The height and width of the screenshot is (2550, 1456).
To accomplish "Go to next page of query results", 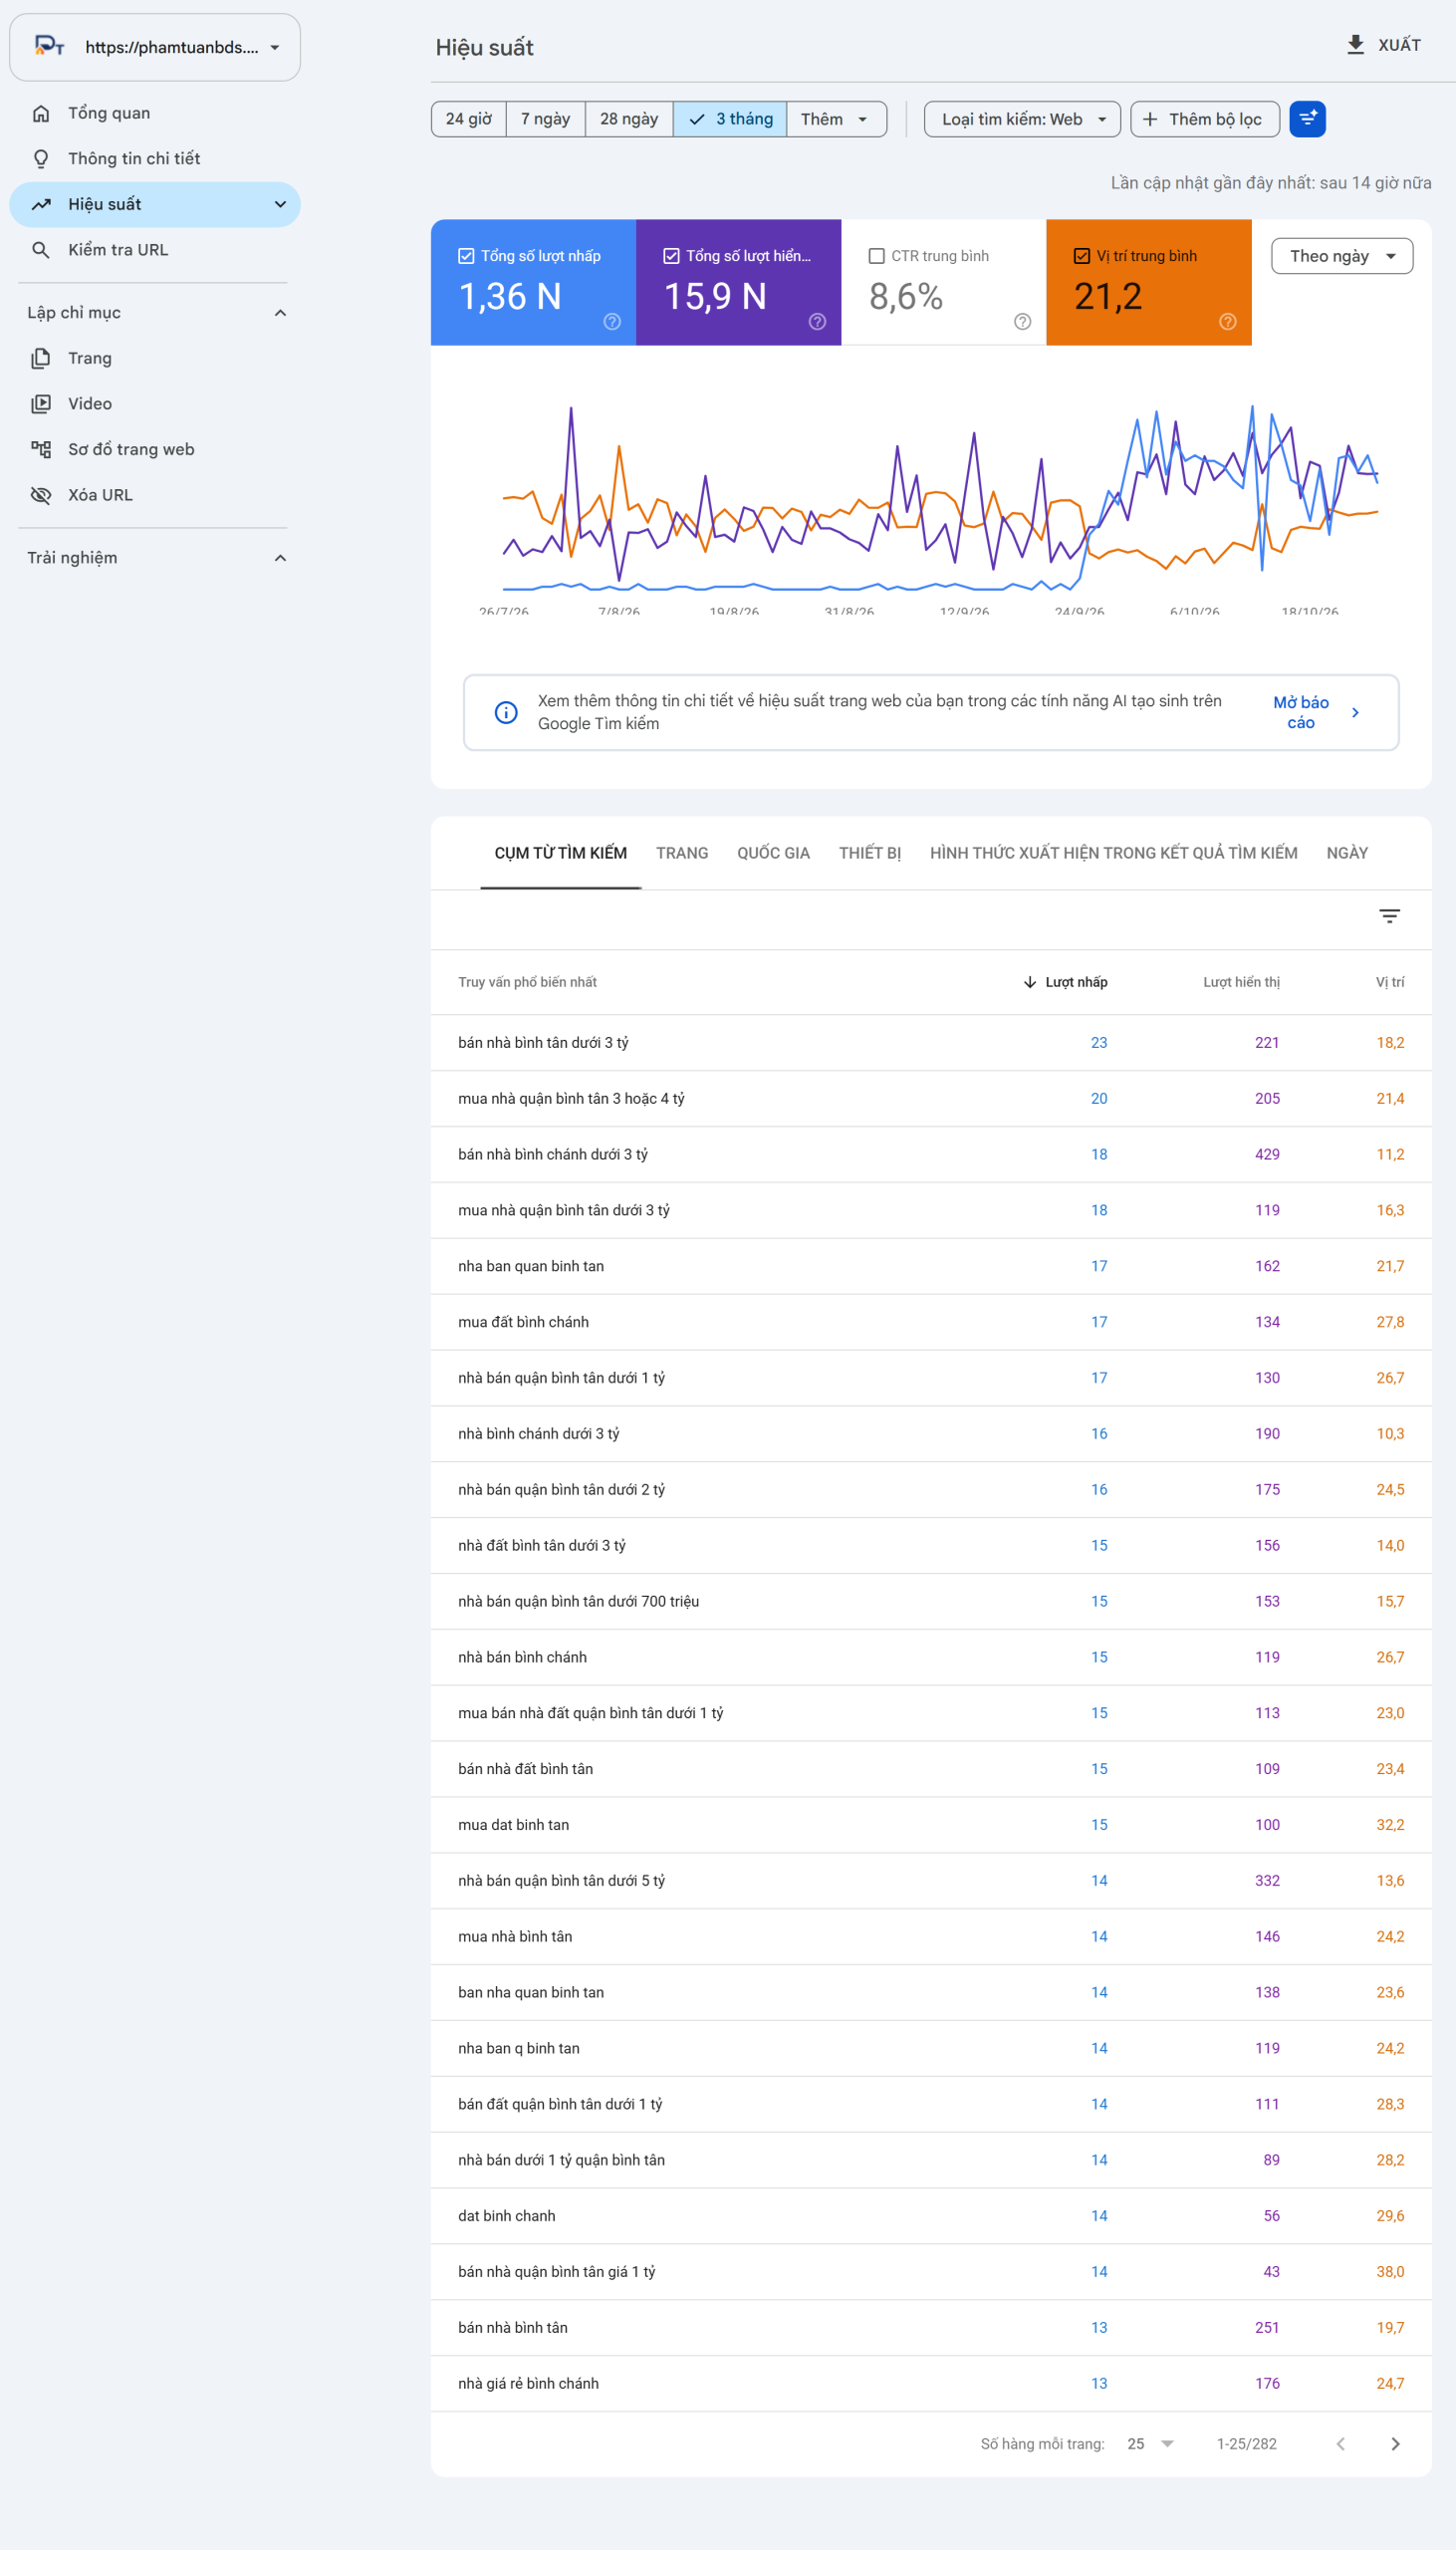I will 1395,2444.
